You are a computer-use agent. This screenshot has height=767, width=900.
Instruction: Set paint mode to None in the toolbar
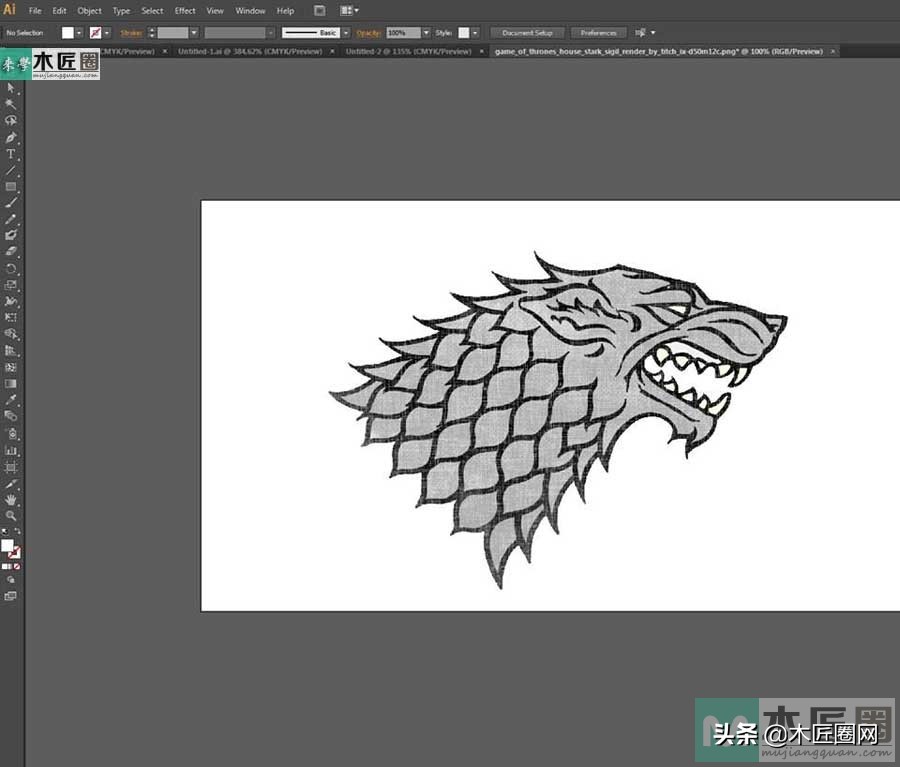(17, 567)
